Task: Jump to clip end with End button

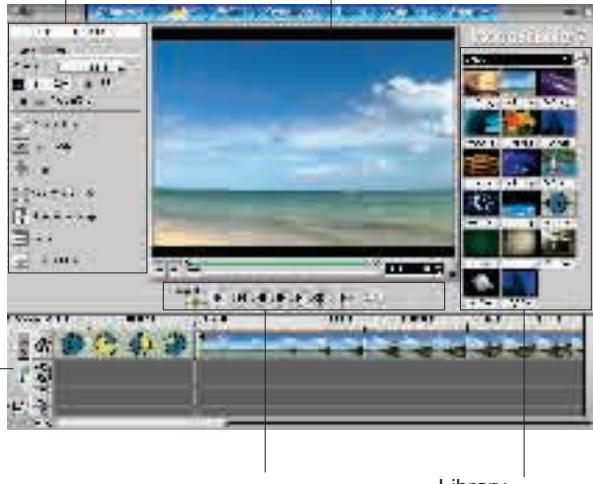Action: (299, 298)
